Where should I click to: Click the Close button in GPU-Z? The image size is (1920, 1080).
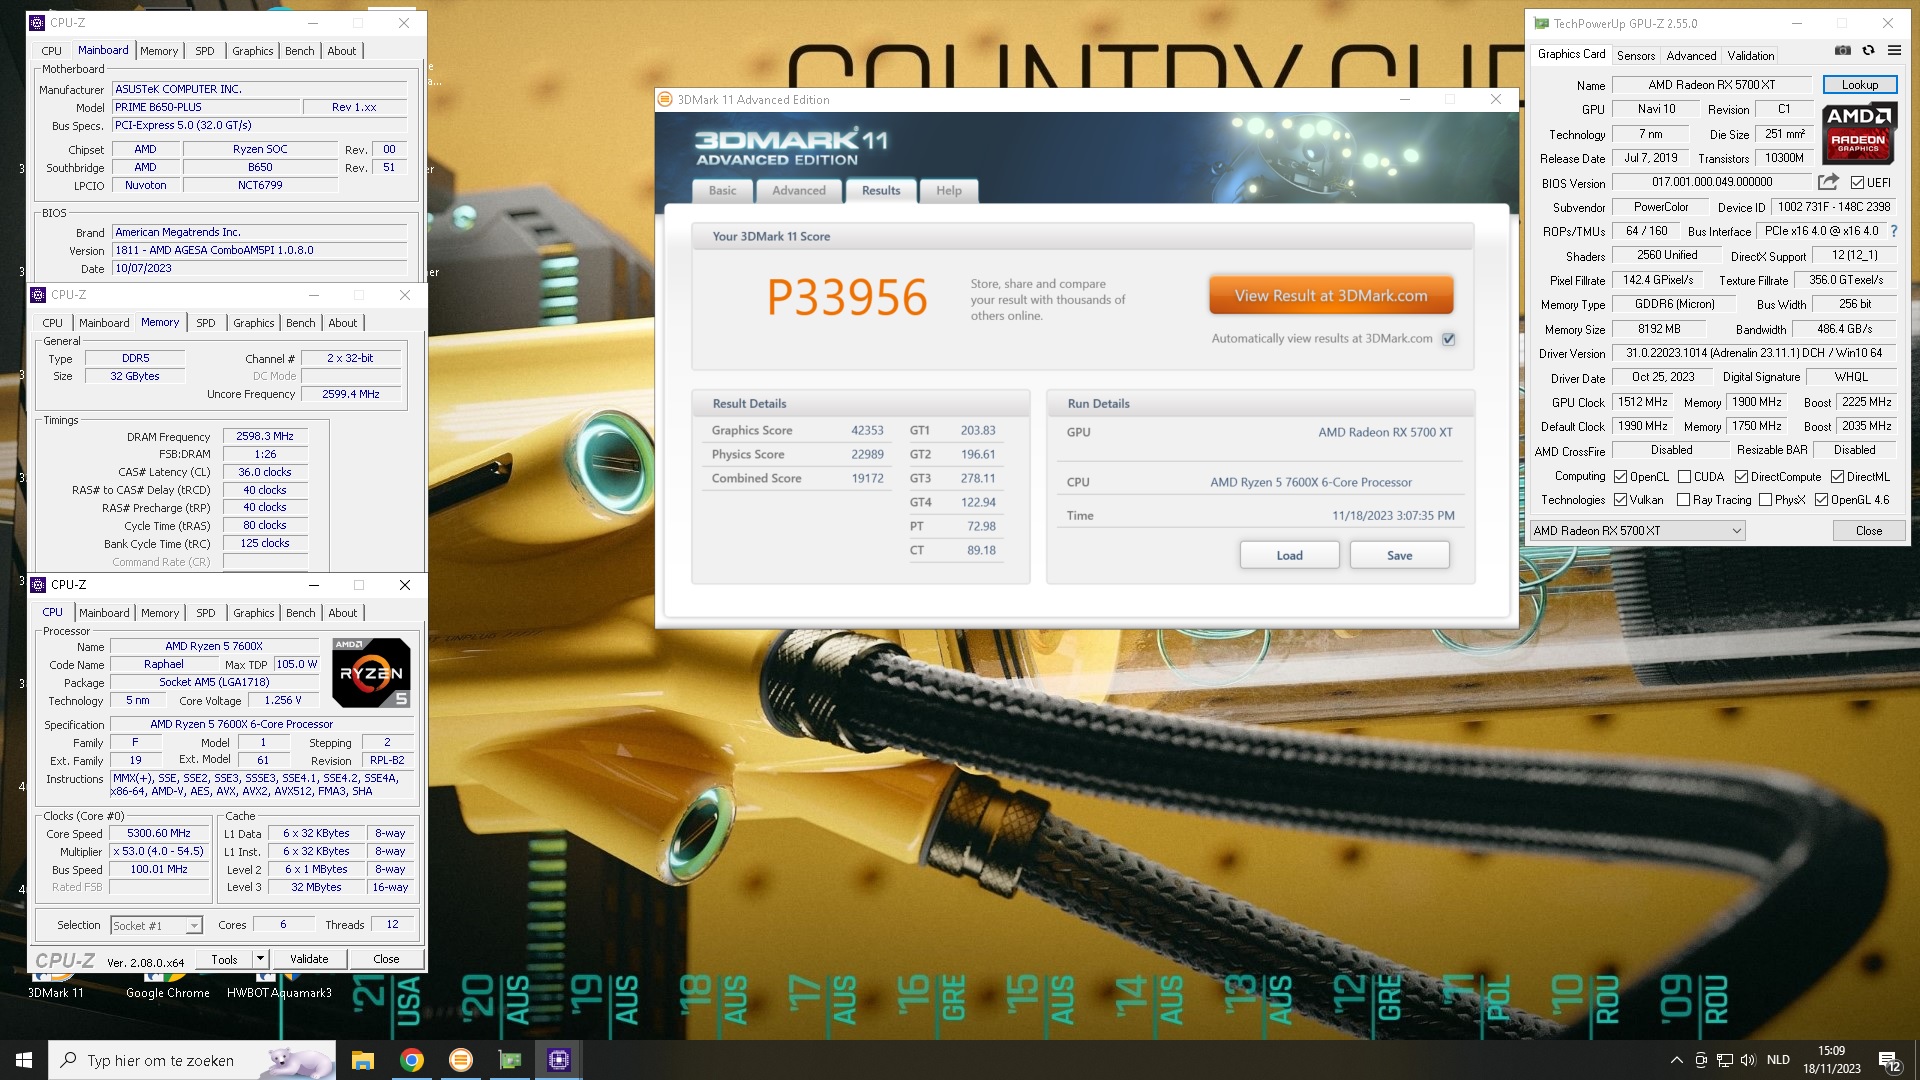click(x=1868, y=531)
